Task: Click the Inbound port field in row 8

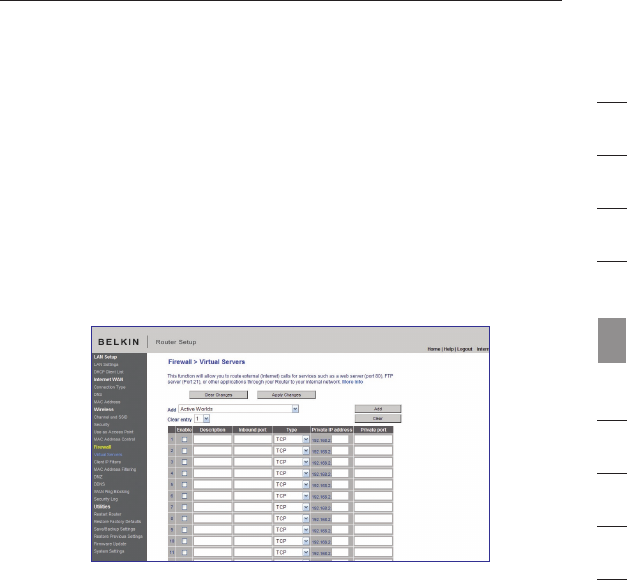Action: (253, 518)
